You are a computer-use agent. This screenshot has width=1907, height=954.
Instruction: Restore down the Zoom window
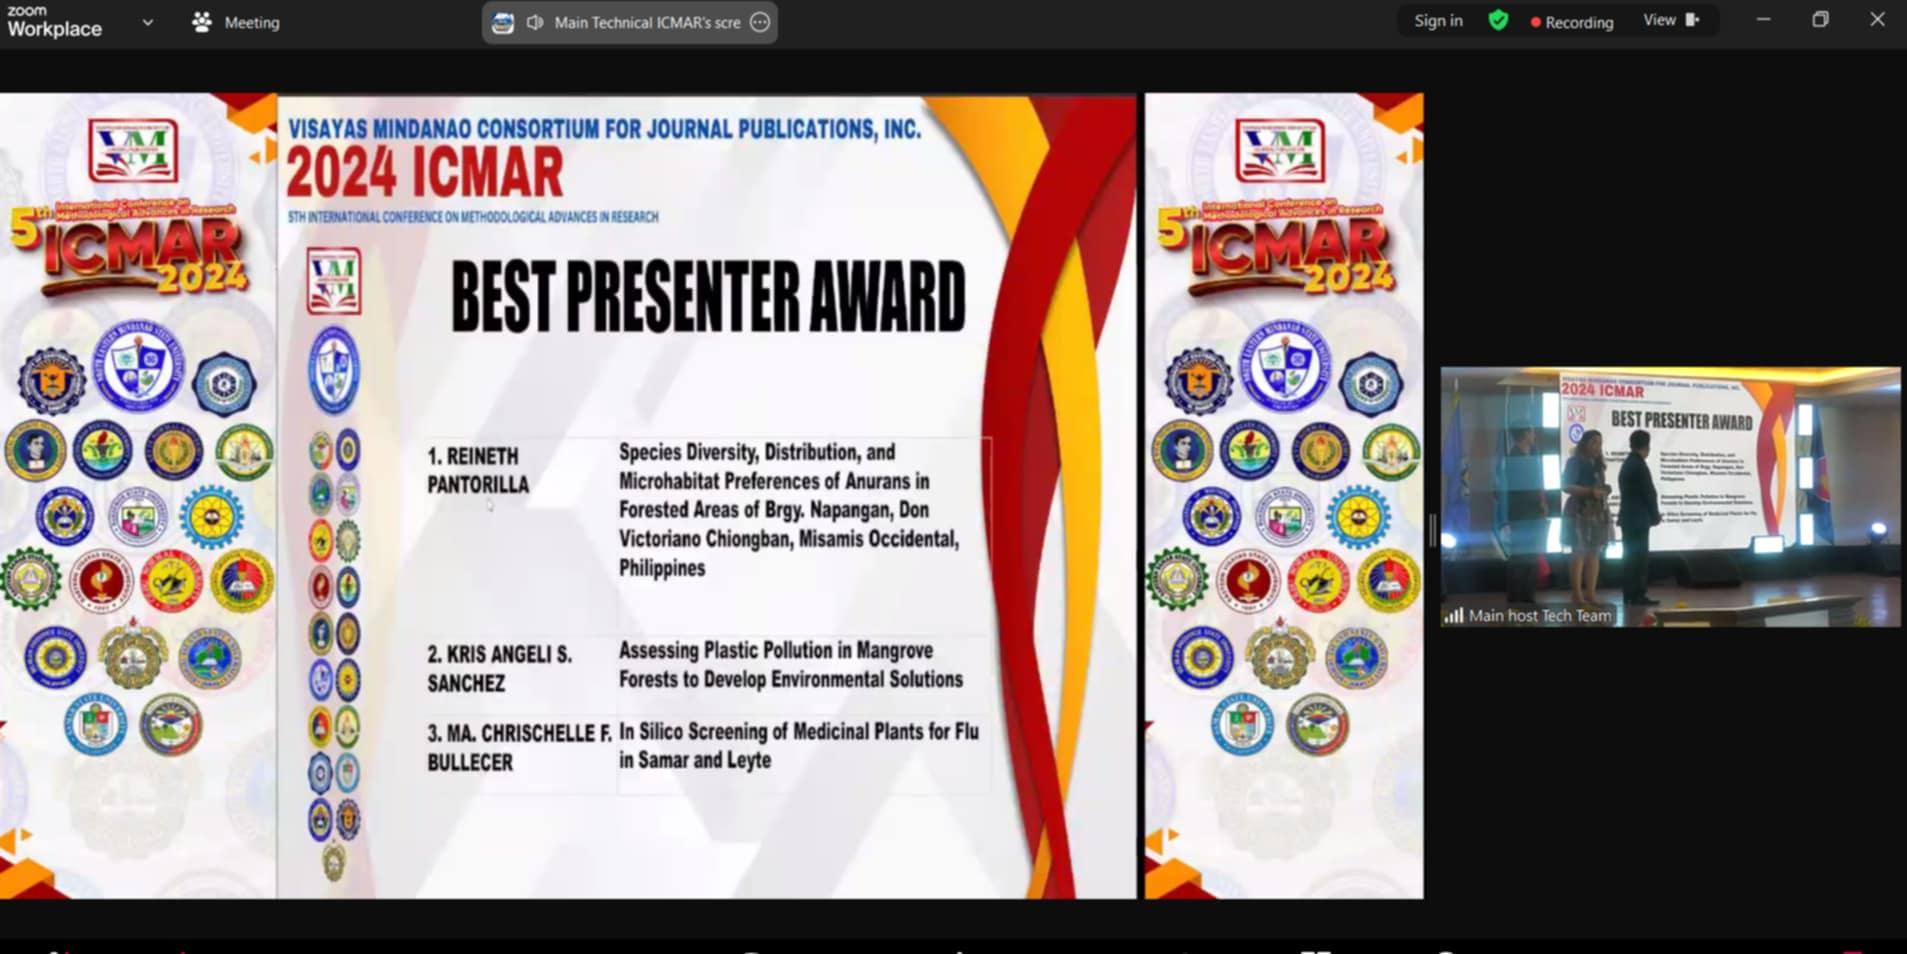point(1820,20)
